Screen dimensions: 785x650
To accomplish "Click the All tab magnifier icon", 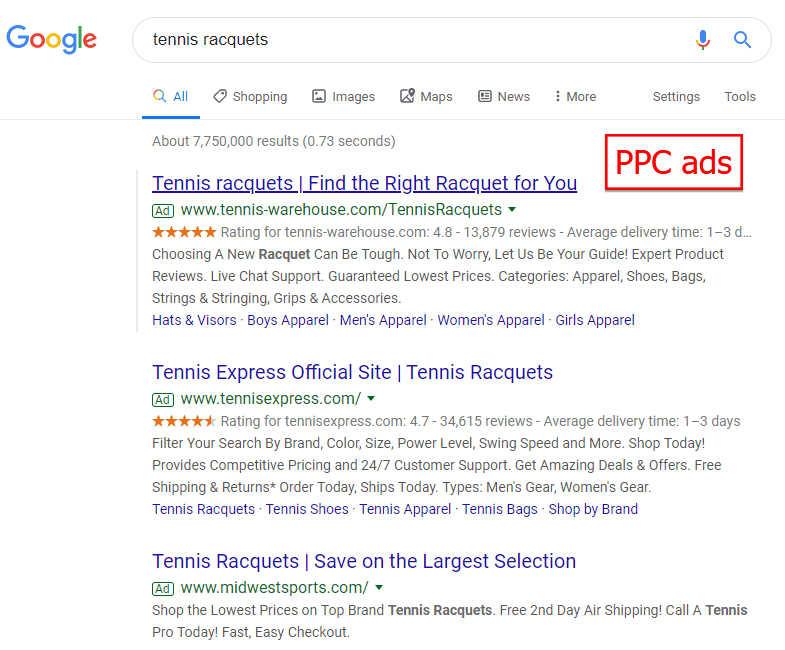I will tap(160, 96).
